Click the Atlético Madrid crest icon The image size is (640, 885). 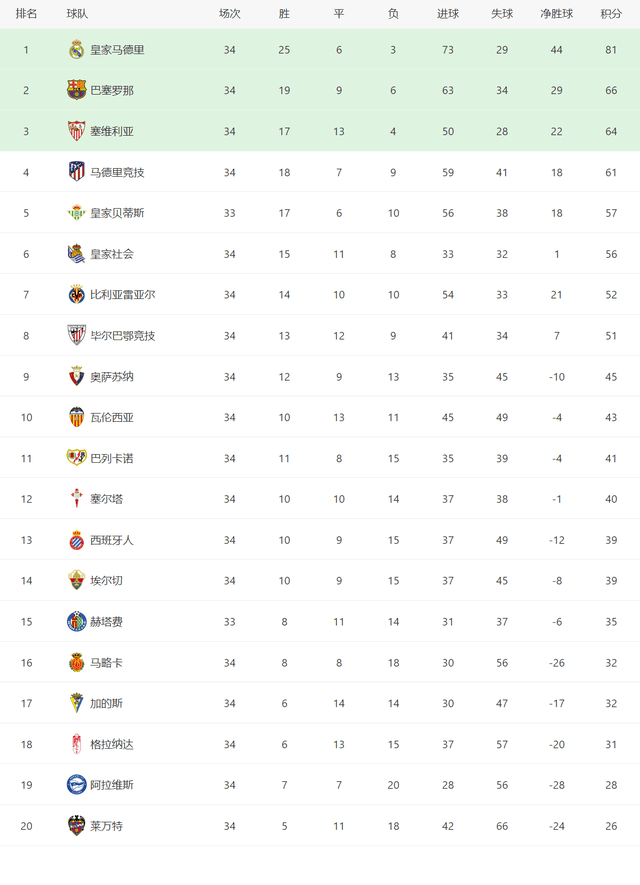76,172
